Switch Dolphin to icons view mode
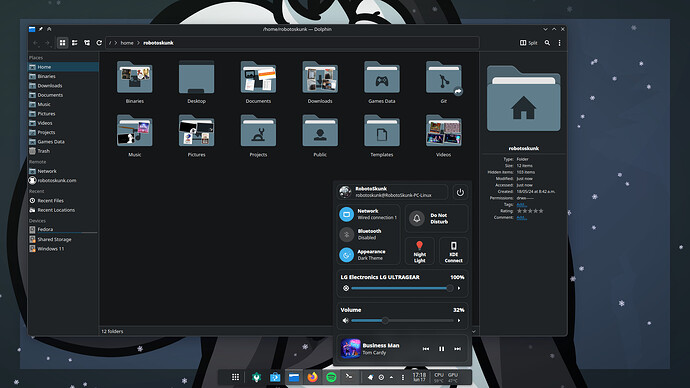Viewport: 690px width, 388px height. (62, 43)
